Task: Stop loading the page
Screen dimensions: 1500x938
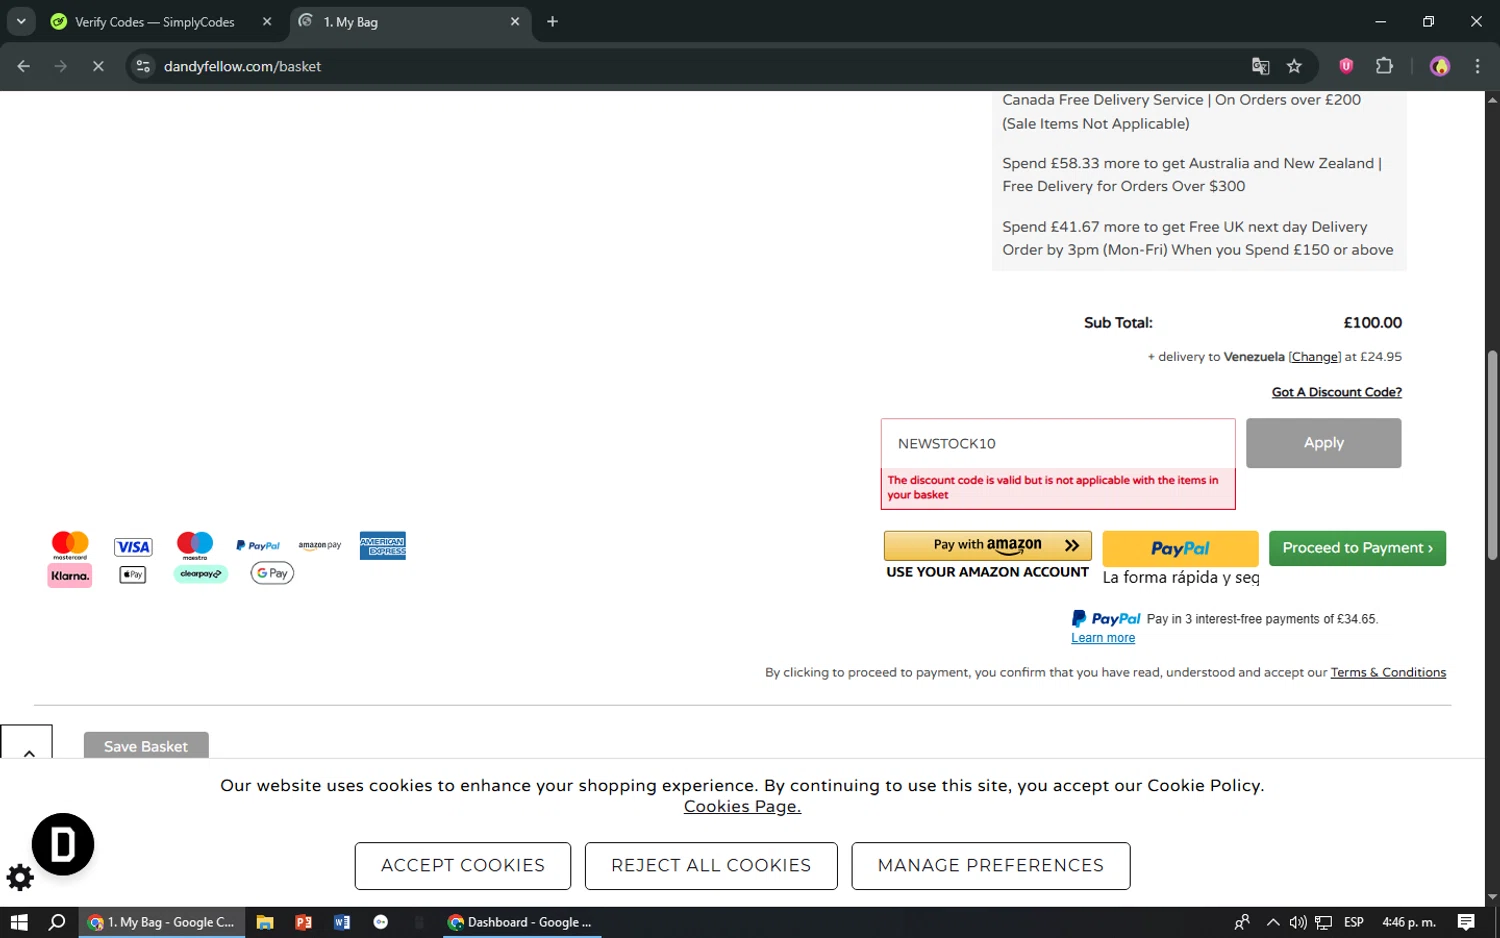Action: (x=98, y=66)
